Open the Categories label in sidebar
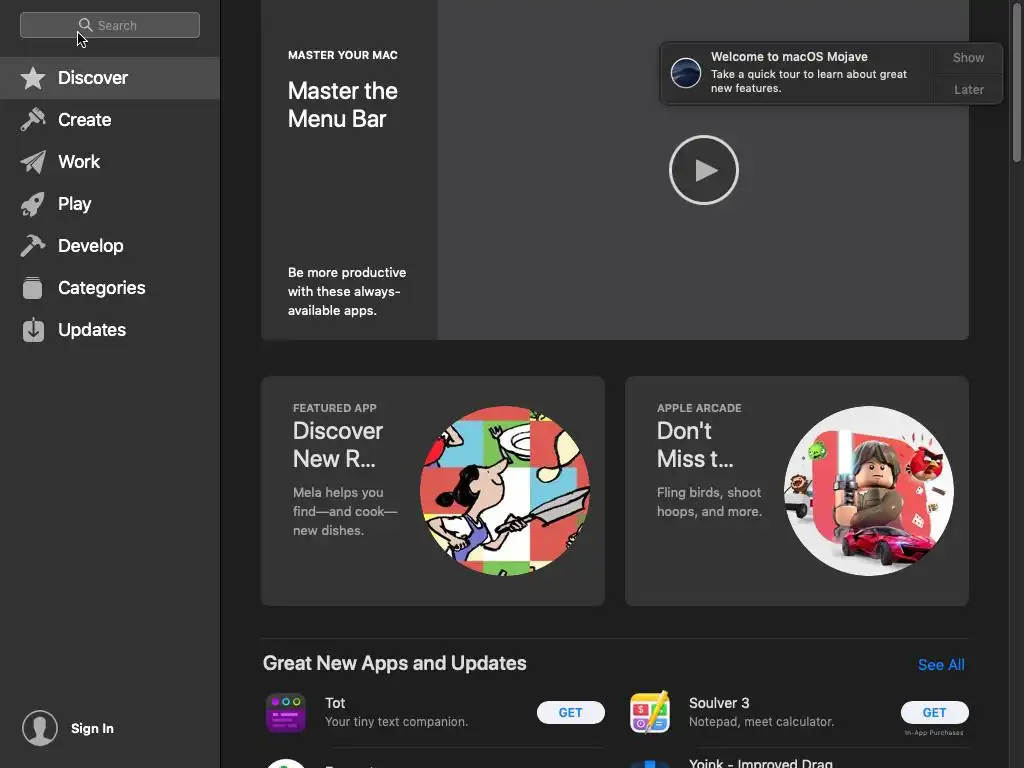Screen dimensions: 1024x768 pos(102,288)
